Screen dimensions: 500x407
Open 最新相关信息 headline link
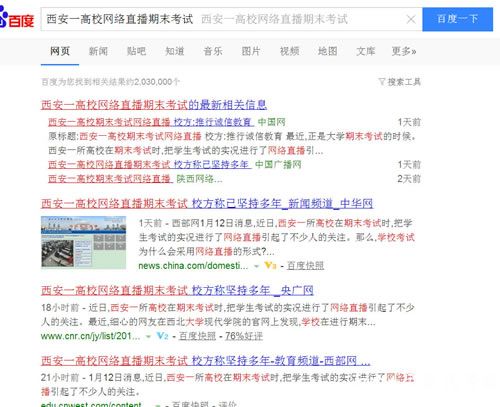coord(154,105)
